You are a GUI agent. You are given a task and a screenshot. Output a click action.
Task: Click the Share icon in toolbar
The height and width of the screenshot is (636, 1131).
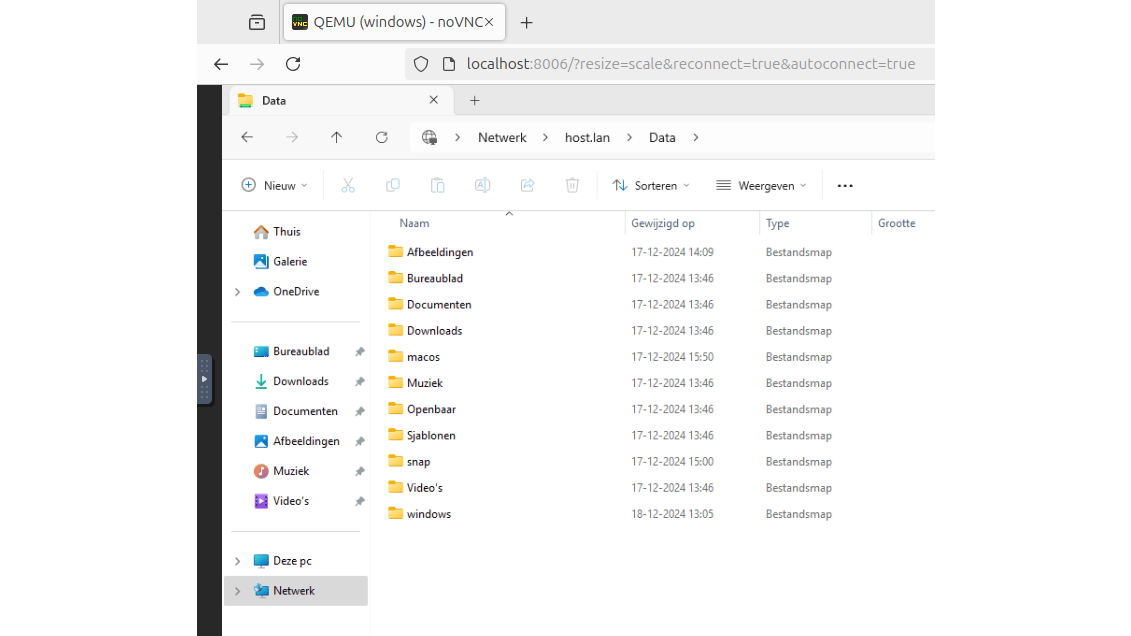pos(527,185)
